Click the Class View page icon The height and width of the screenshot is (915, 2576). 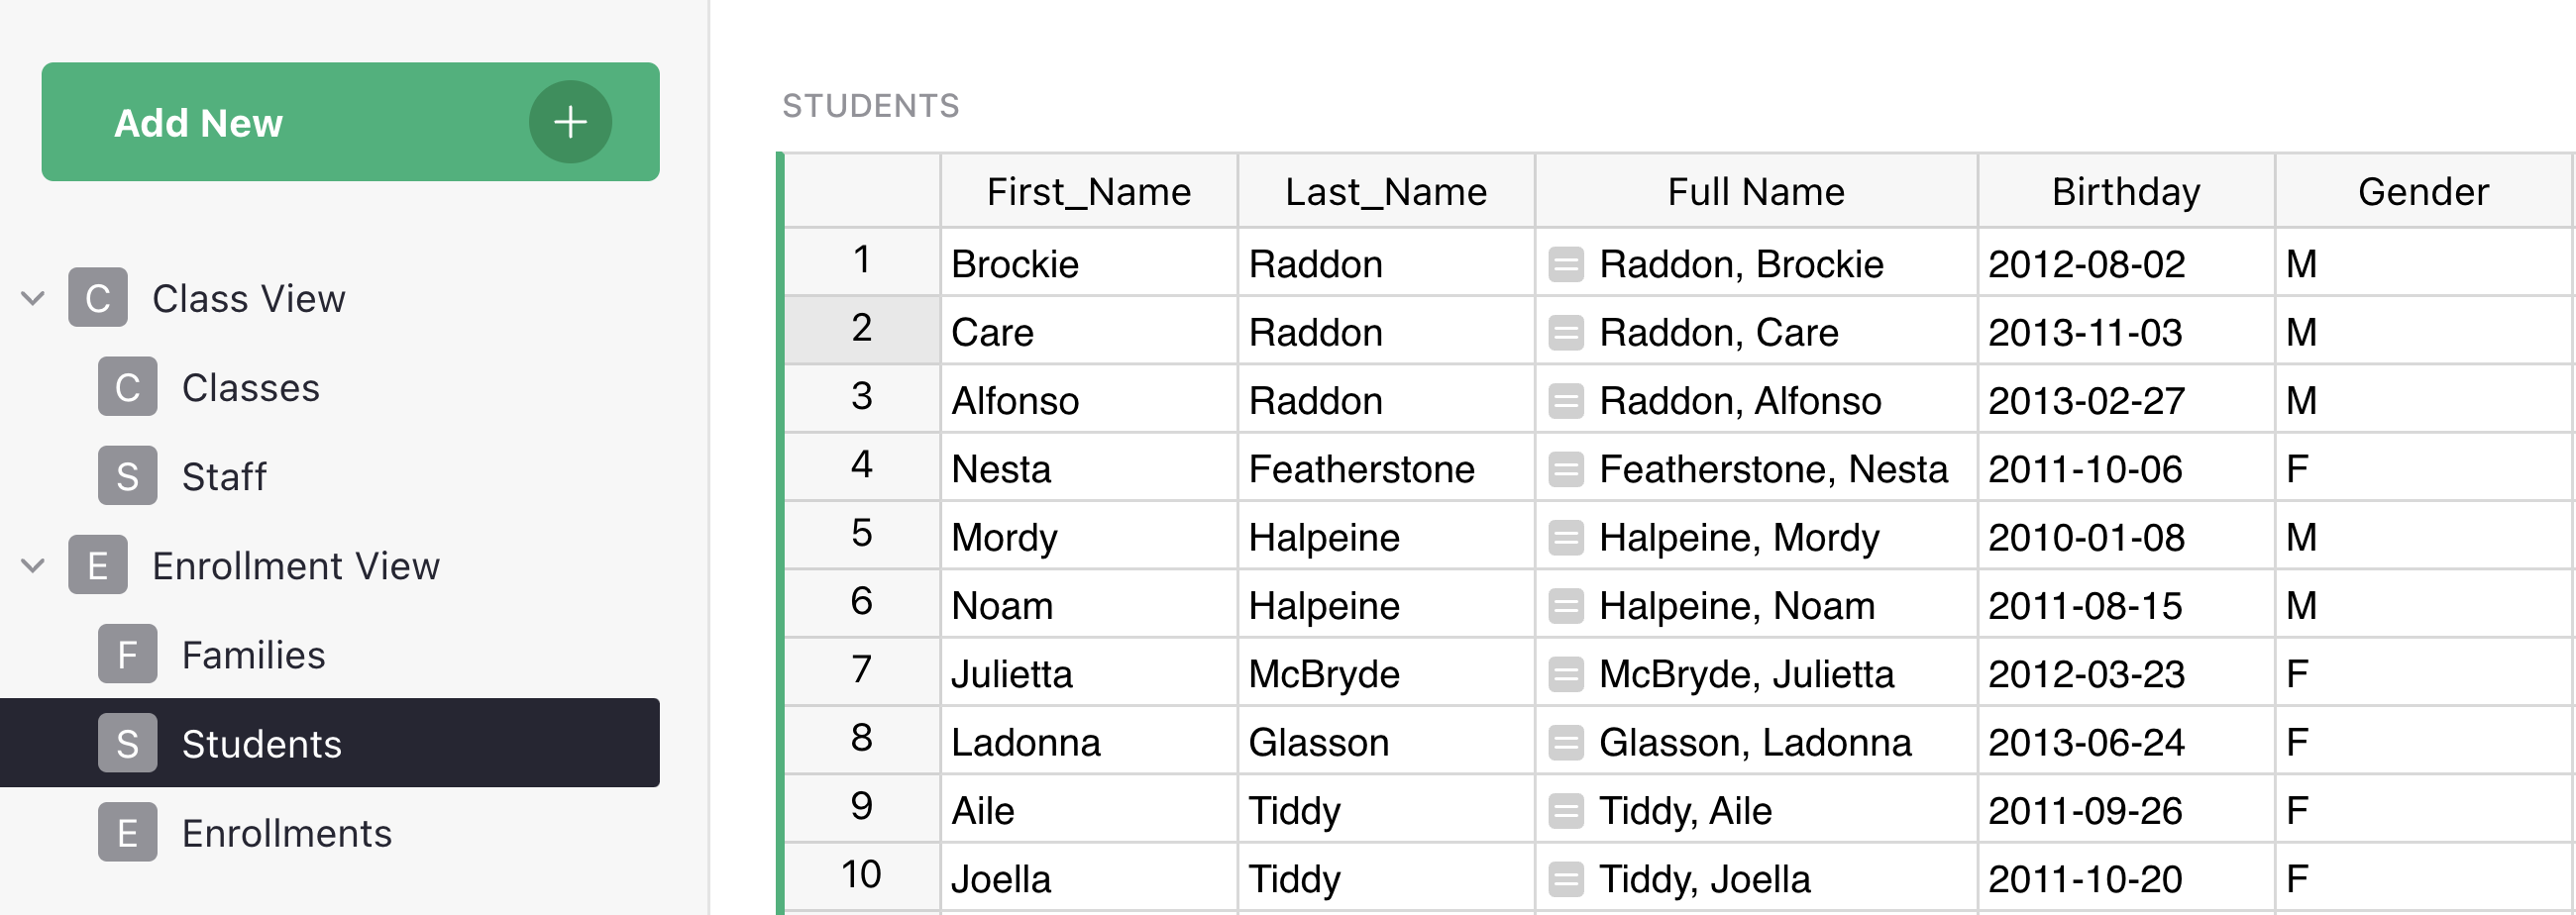97,298
